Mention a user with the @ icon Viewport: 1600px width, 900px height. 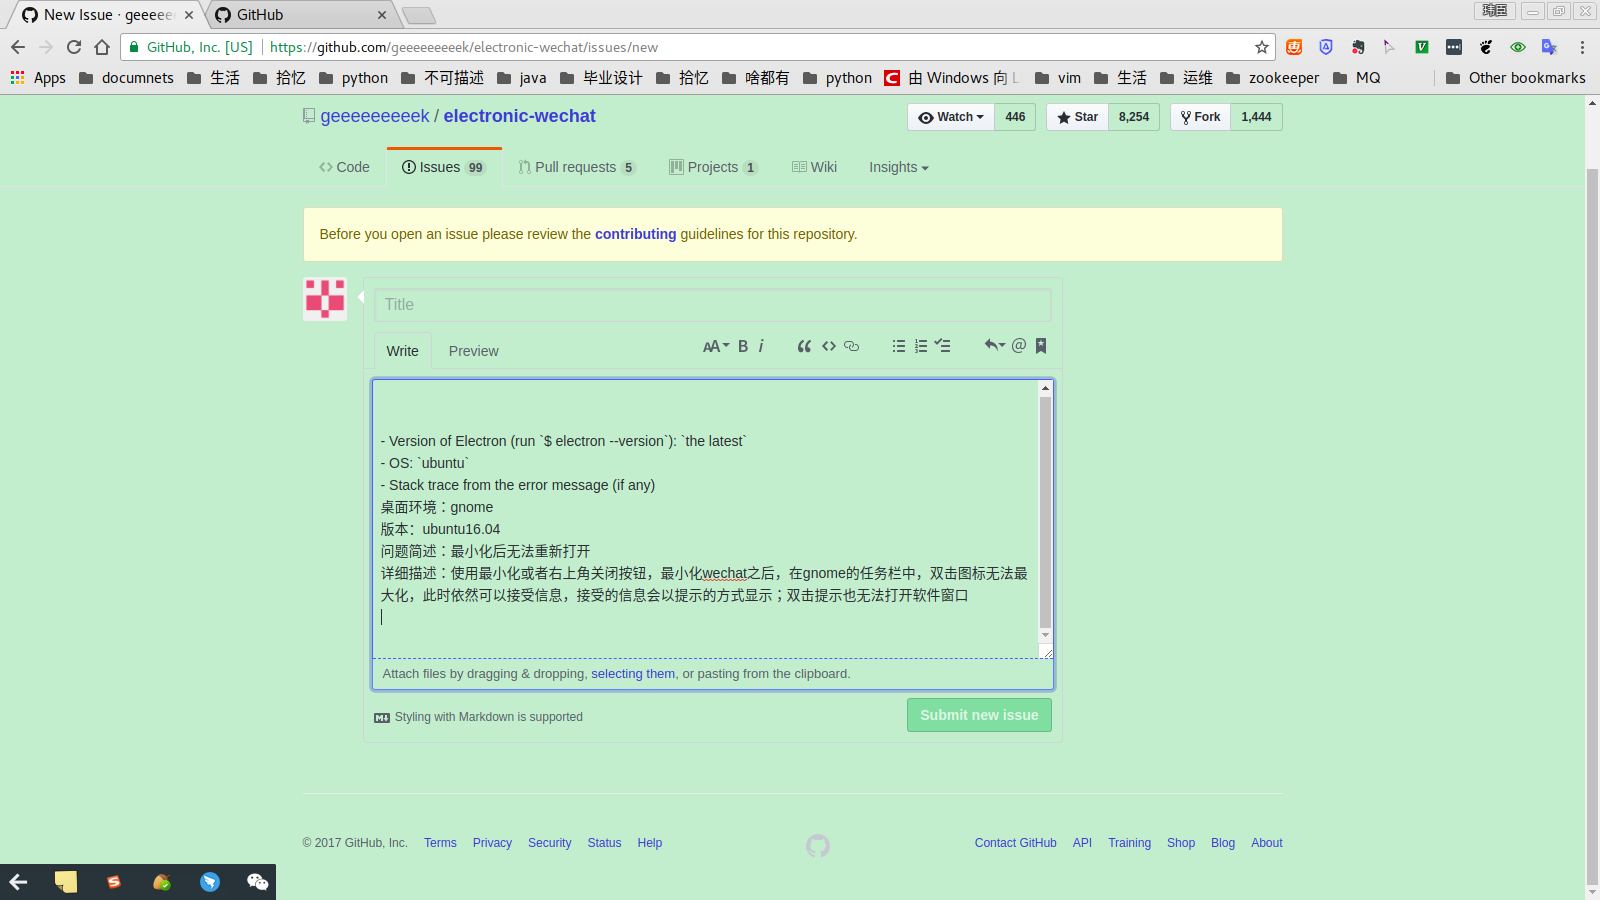tap(1018, 346)
